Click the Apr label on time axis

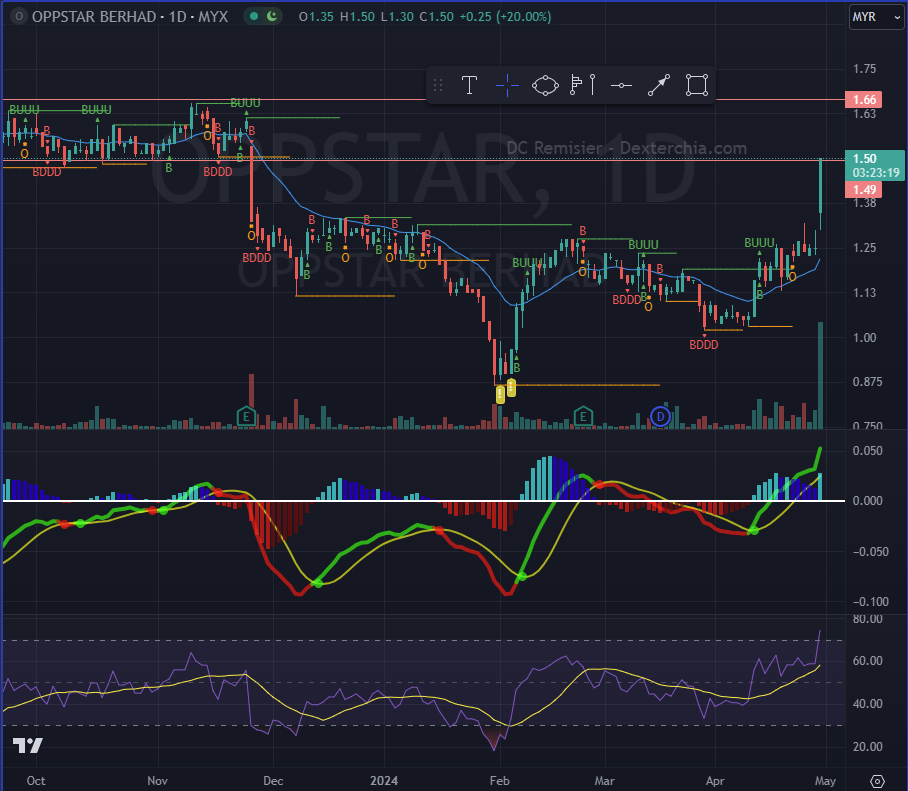coord(715,781)
